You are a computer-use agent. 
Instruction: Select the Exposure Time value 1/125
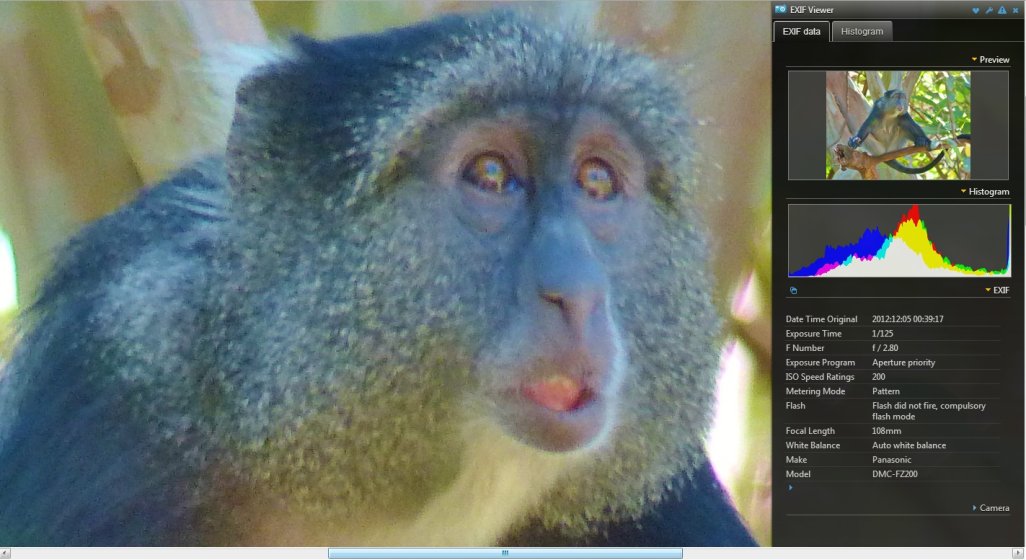pos(883,334)
